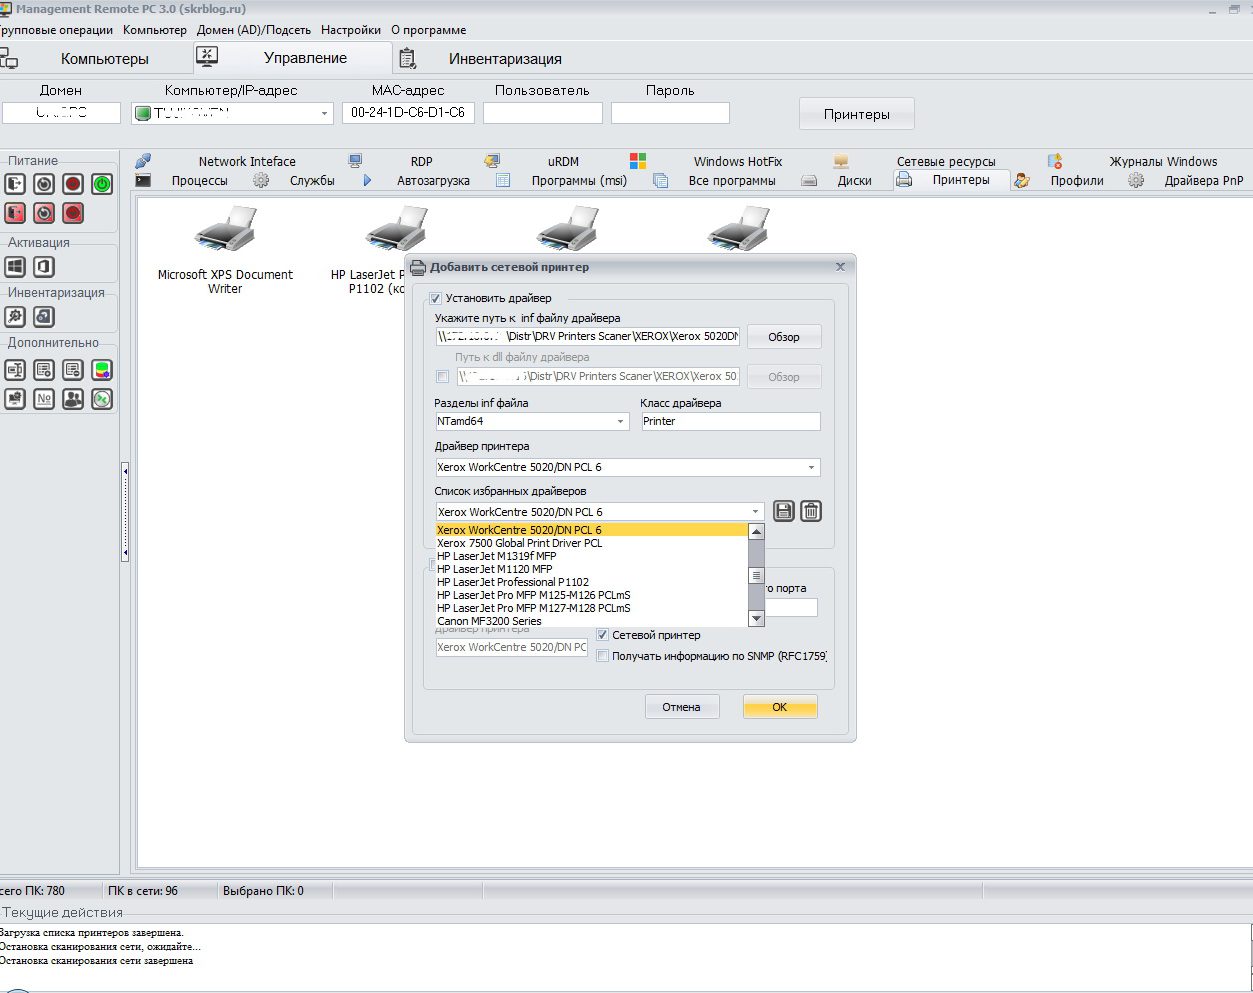Image resolution: width=1253 pixels, height=993 pixels.
Task: Open the Диски tab
Action: (x=855, y=181)
